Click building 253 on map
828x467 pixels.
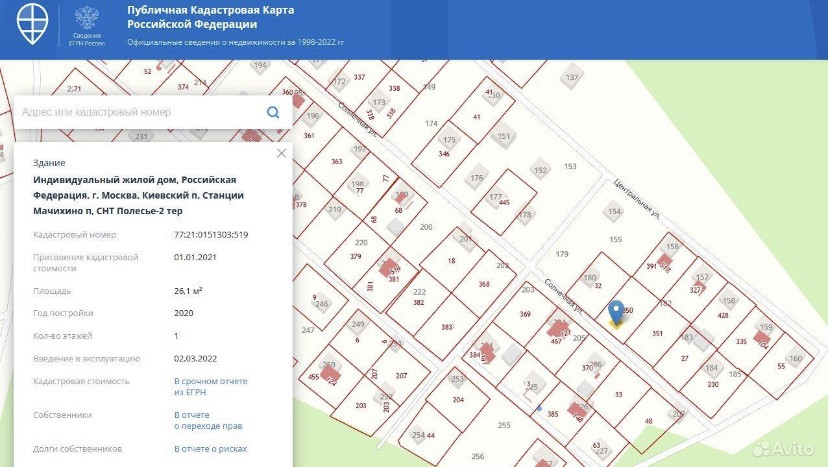pos(457,378)
